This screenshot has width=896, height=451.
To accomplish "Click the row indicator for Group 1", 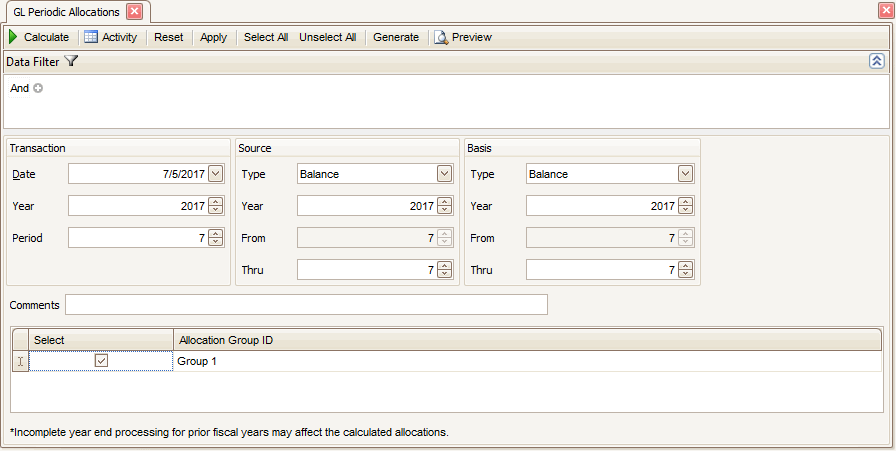I will click(20, 361).
